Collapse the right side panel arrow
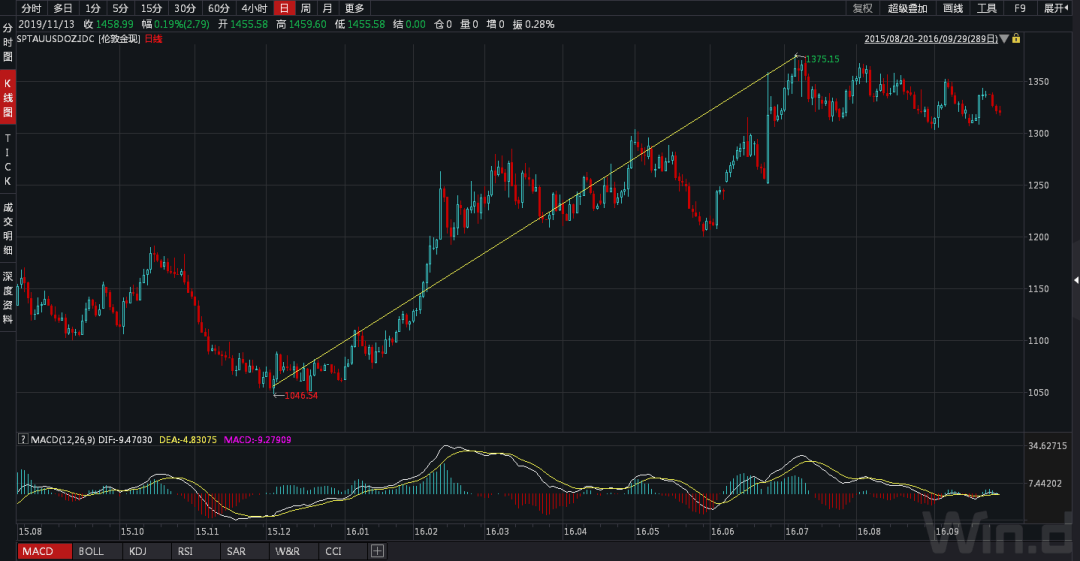Screen dimensions: 1080x561 (x=1076, y=280)
